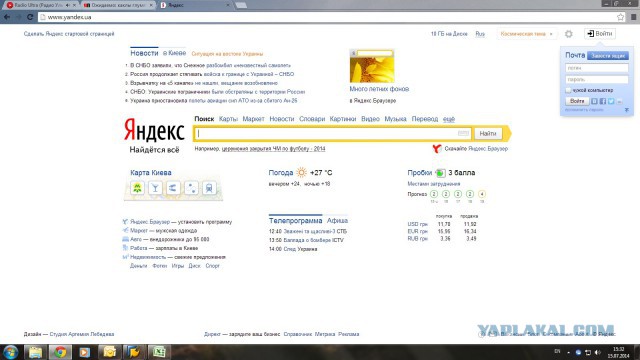Viewport: 640px width, 360px height.
Task: Open the Карта Киева link
Action: click(x=151, y=173)
